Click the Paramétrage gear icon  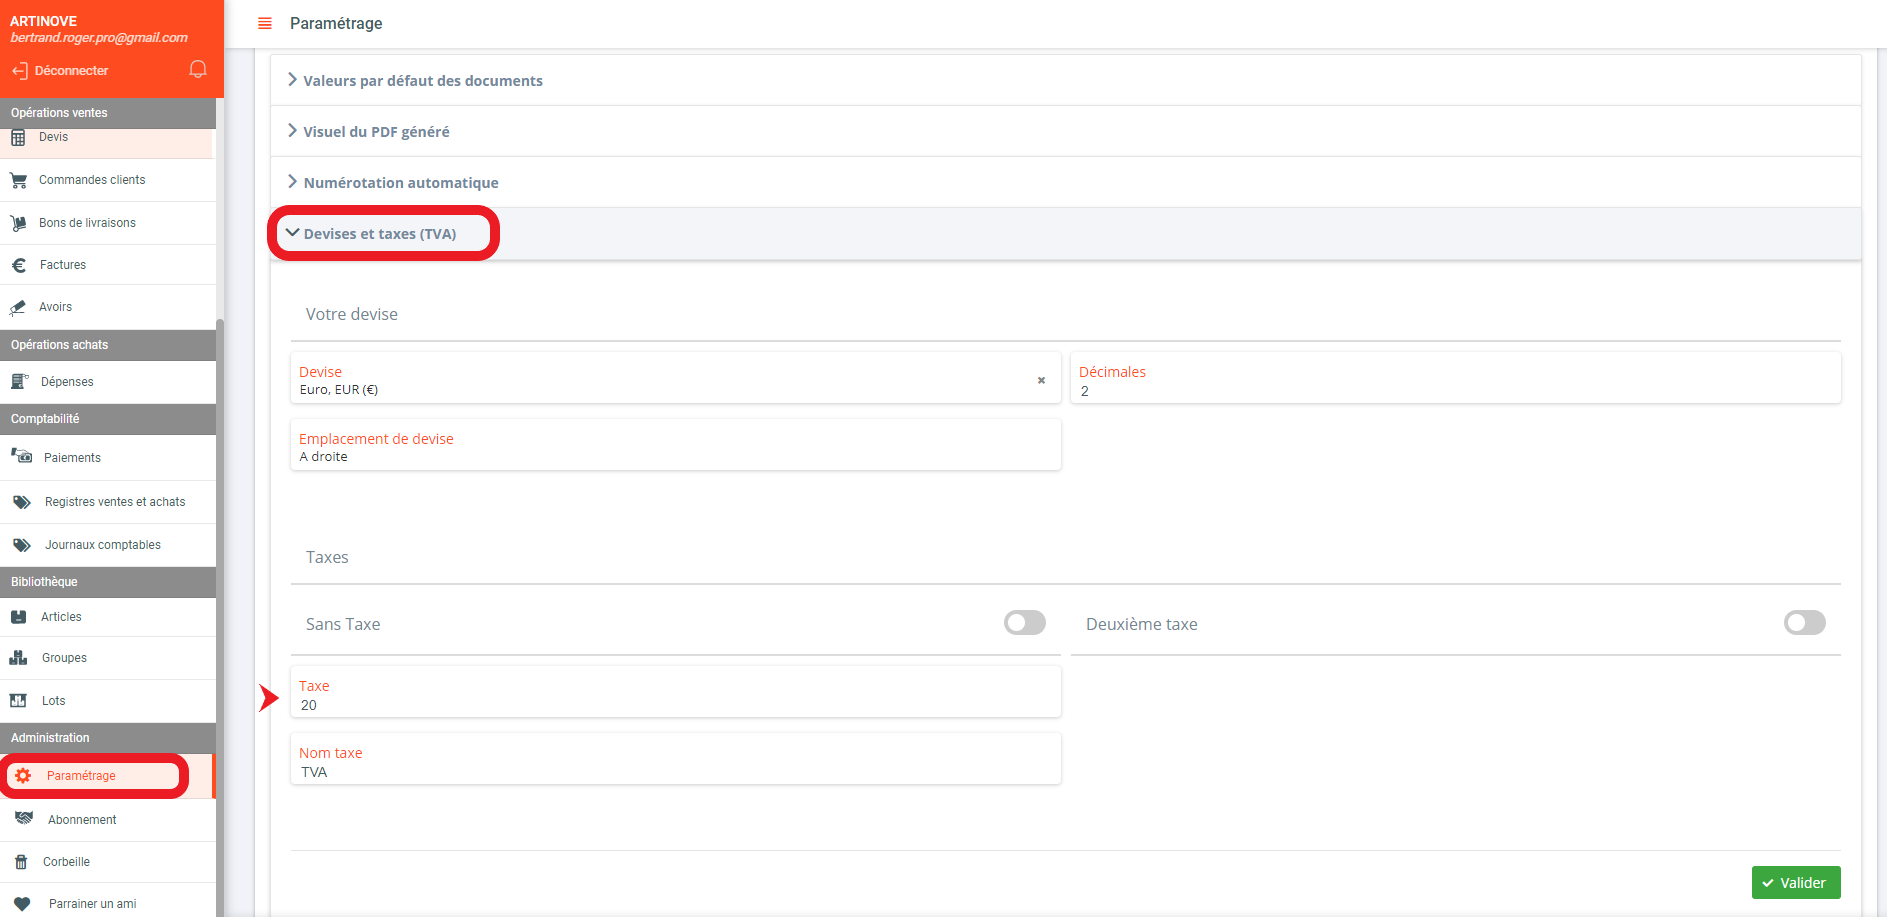pyautogui.click(x=23, y=776)
